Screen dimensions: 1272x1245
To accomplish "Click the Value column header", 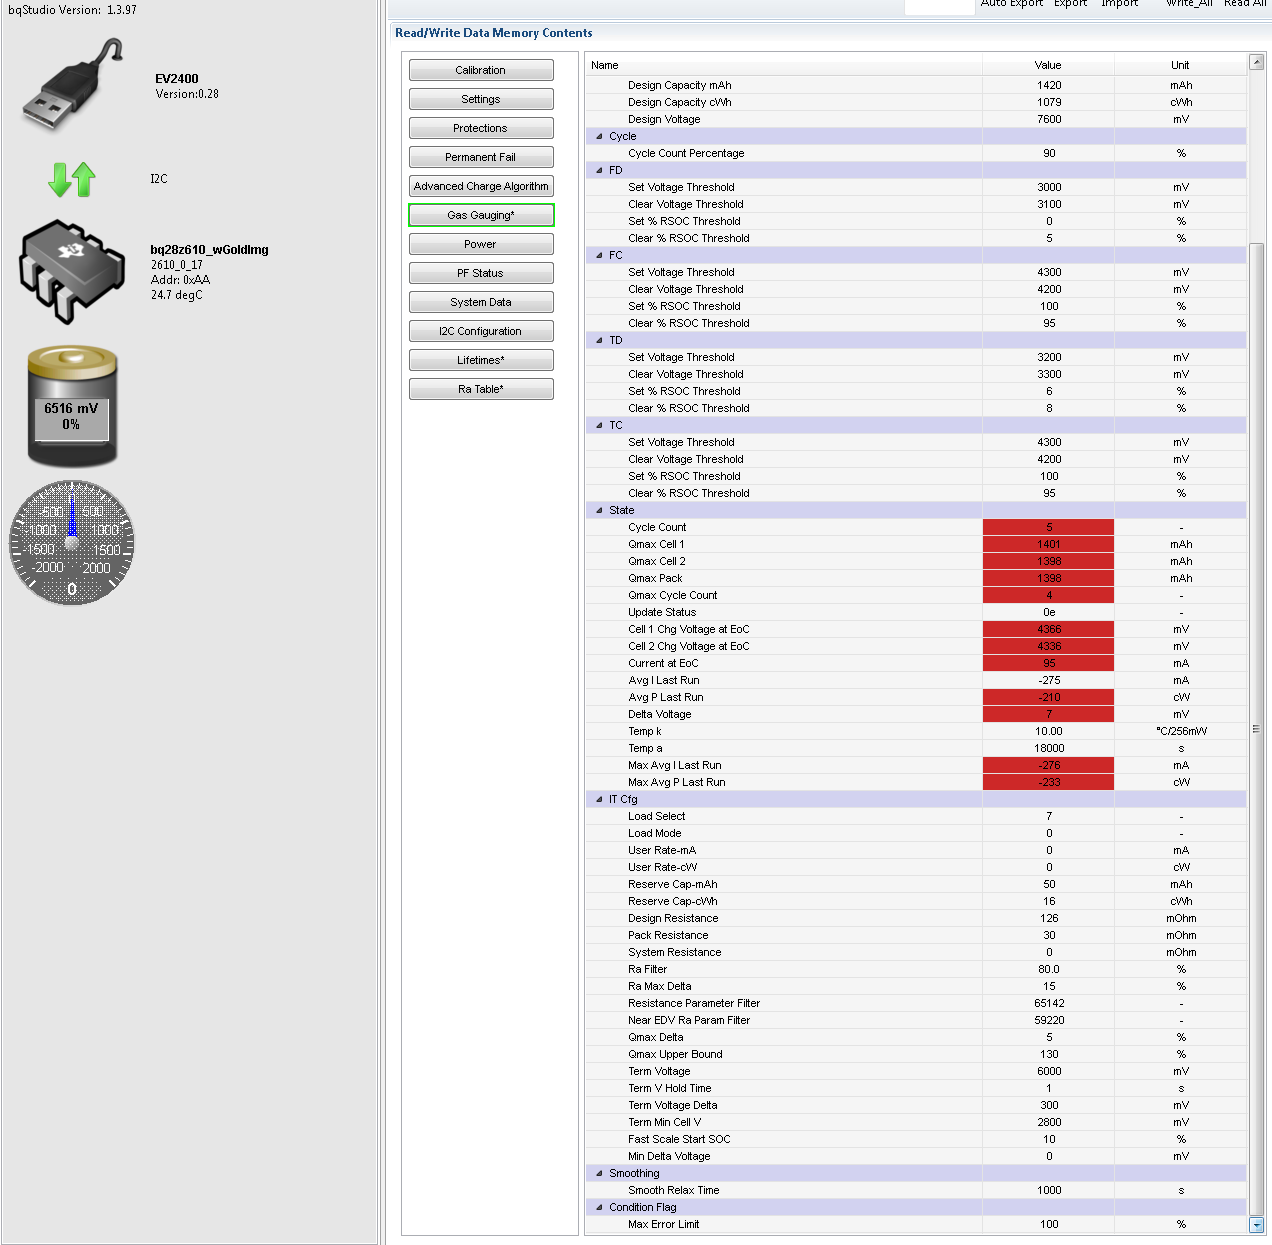I will tap(1048, 65).
